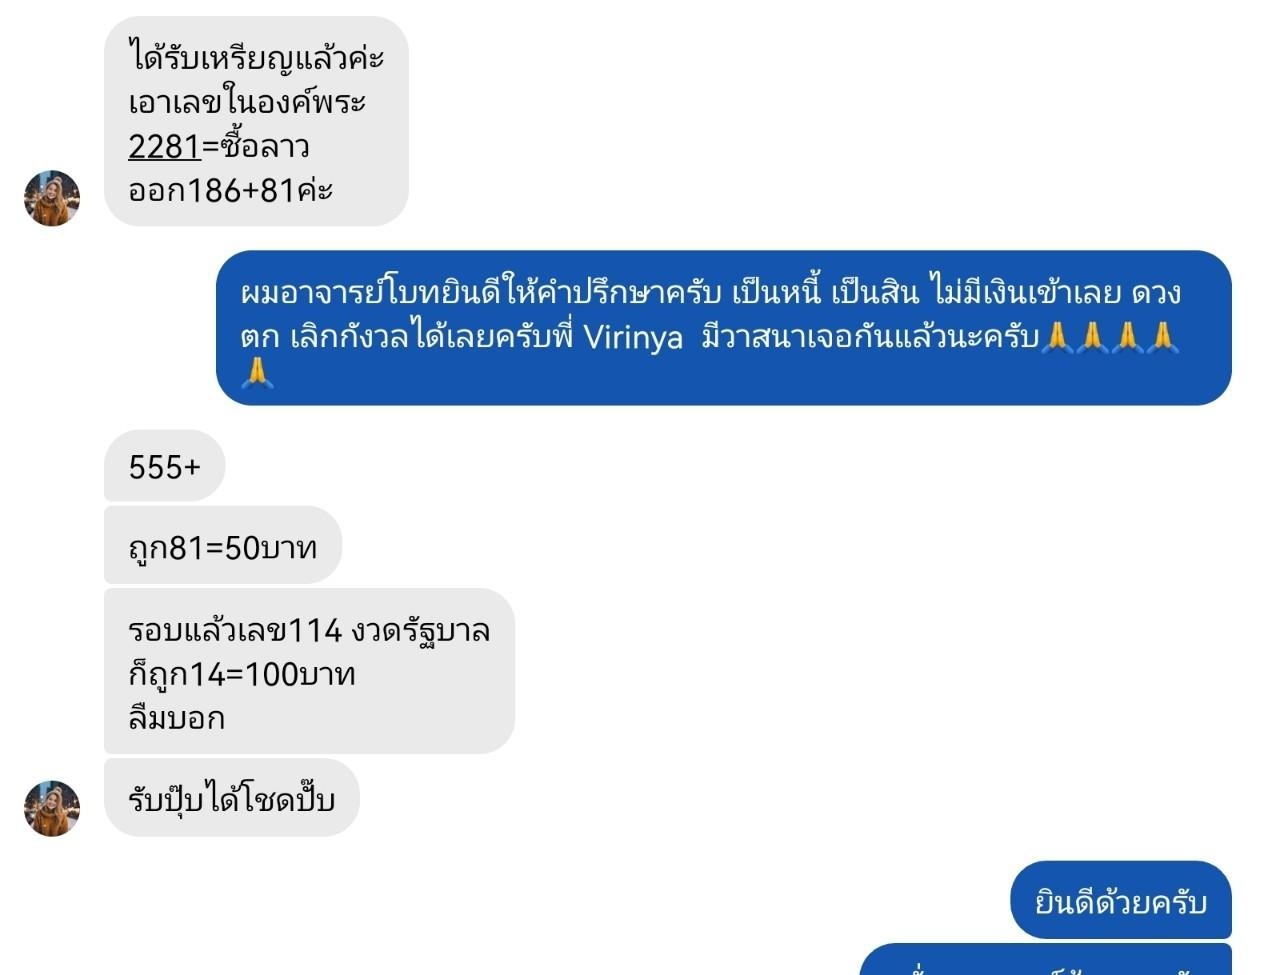The image size is (1280, 975).
Task: Open the underlined 2281 number link
Action: click(x=165, y=147)
